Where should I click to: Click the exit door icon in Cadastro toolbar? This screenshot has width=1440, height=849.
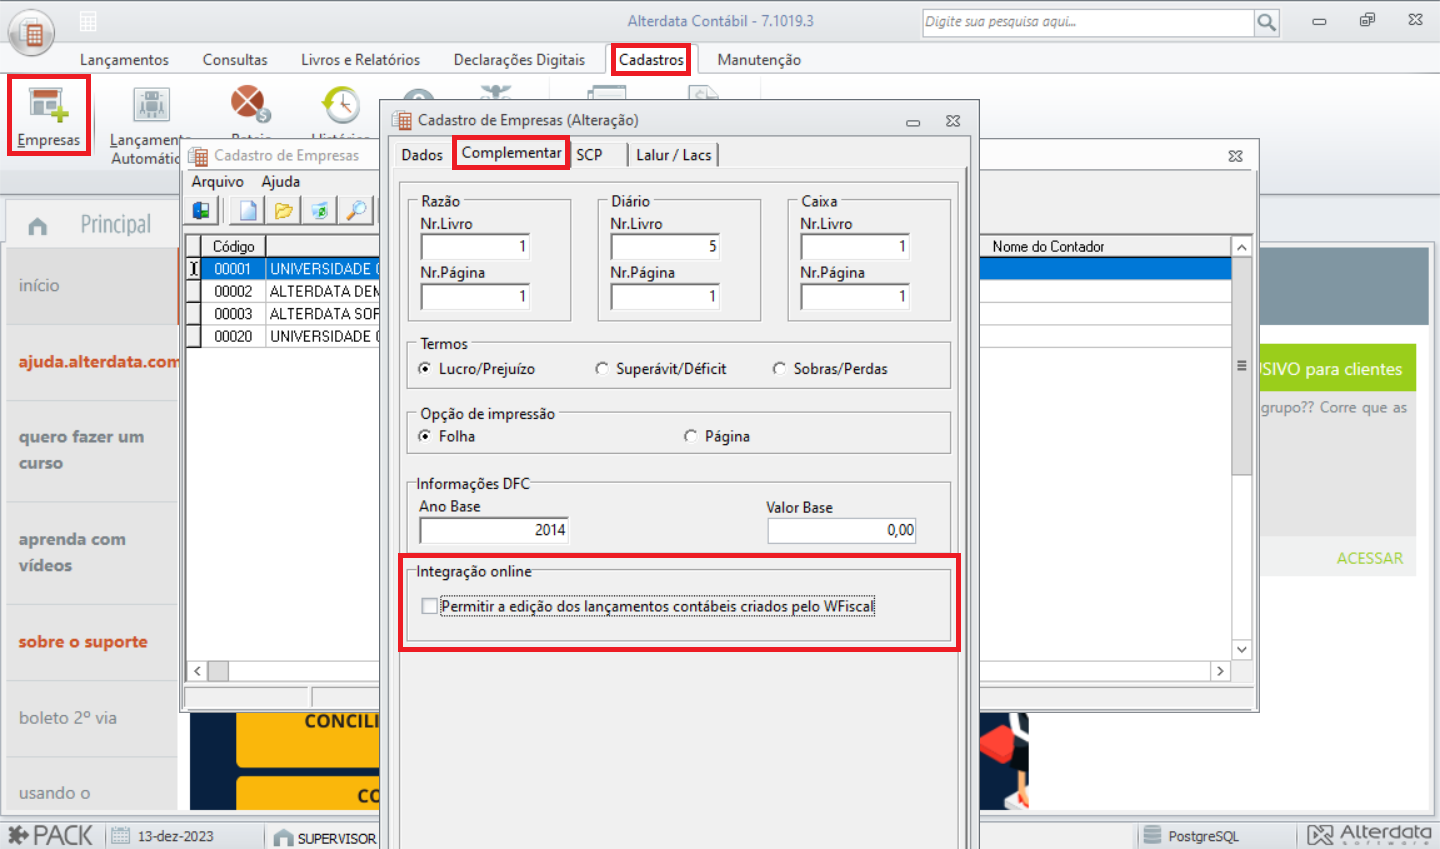coord(201,210)
